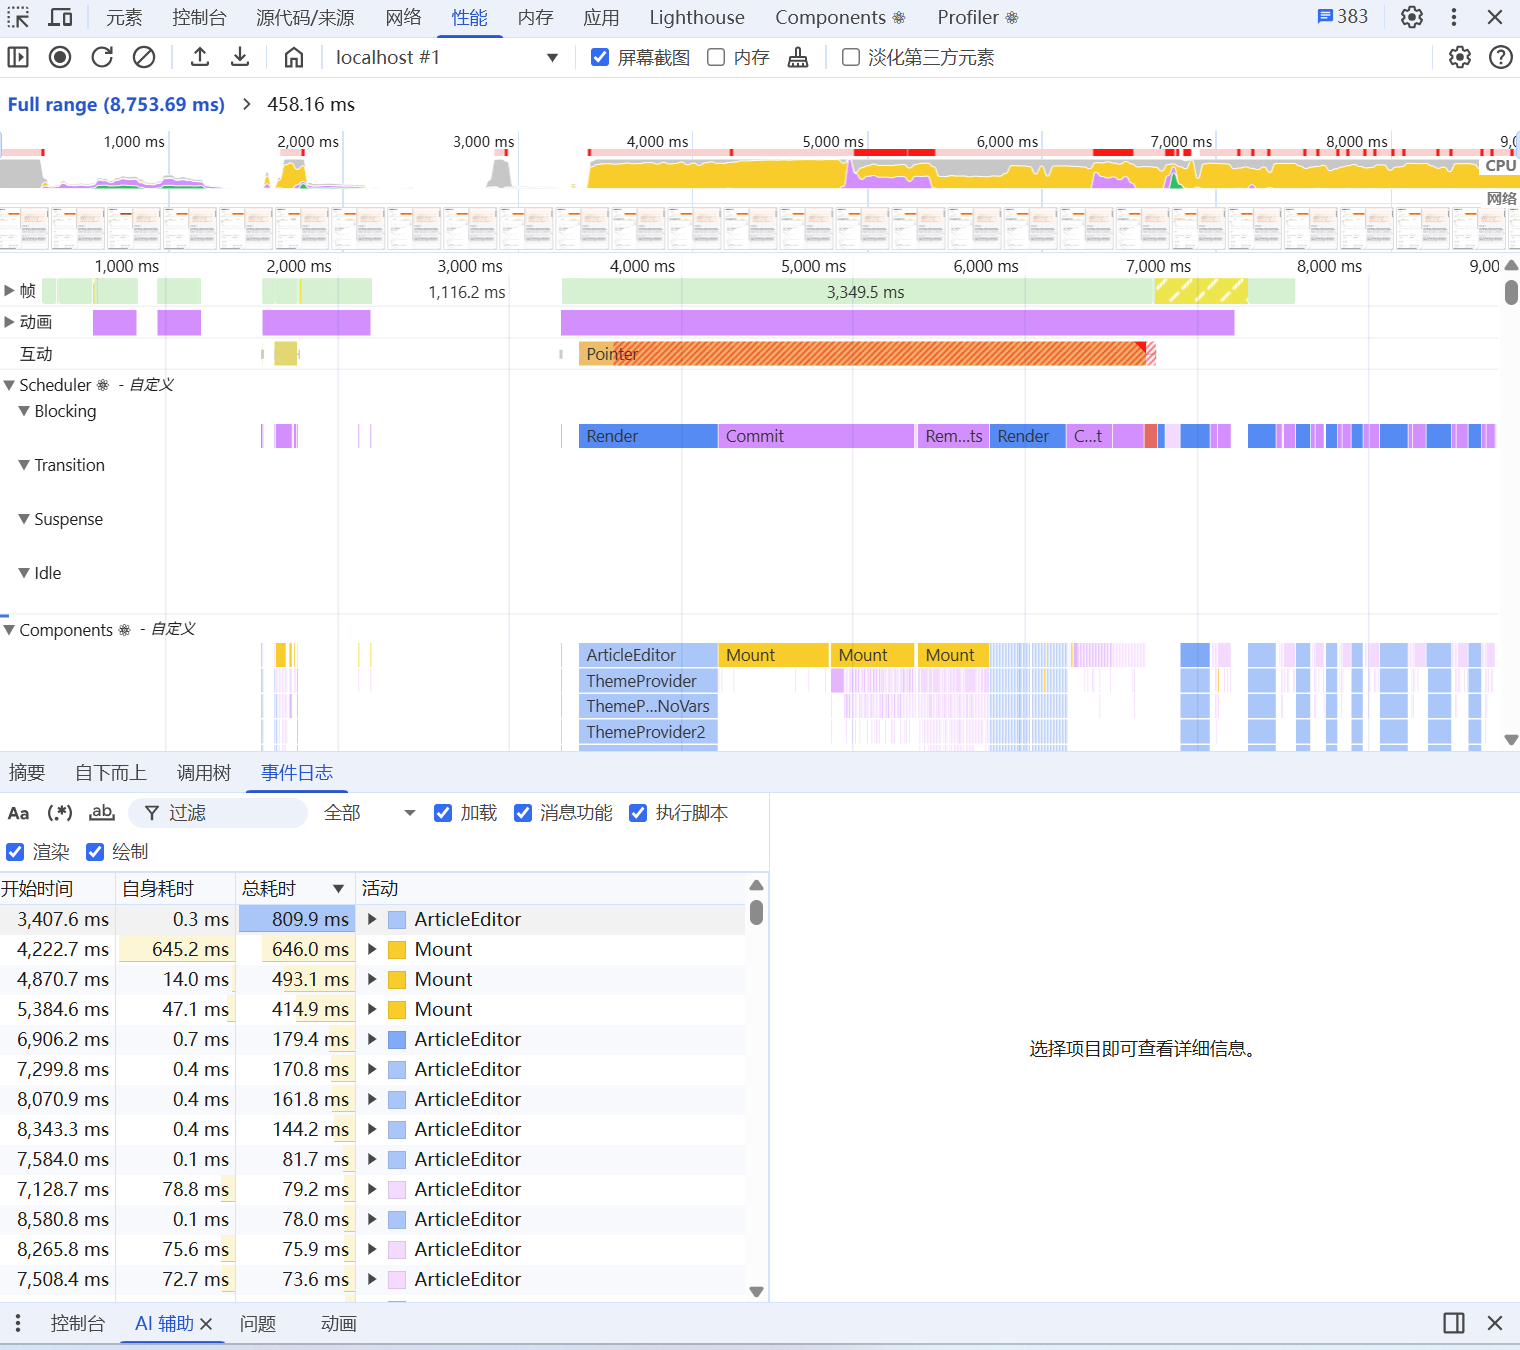
Task: Clear the recording with the clear icon
Action: (x=144, y=57)
